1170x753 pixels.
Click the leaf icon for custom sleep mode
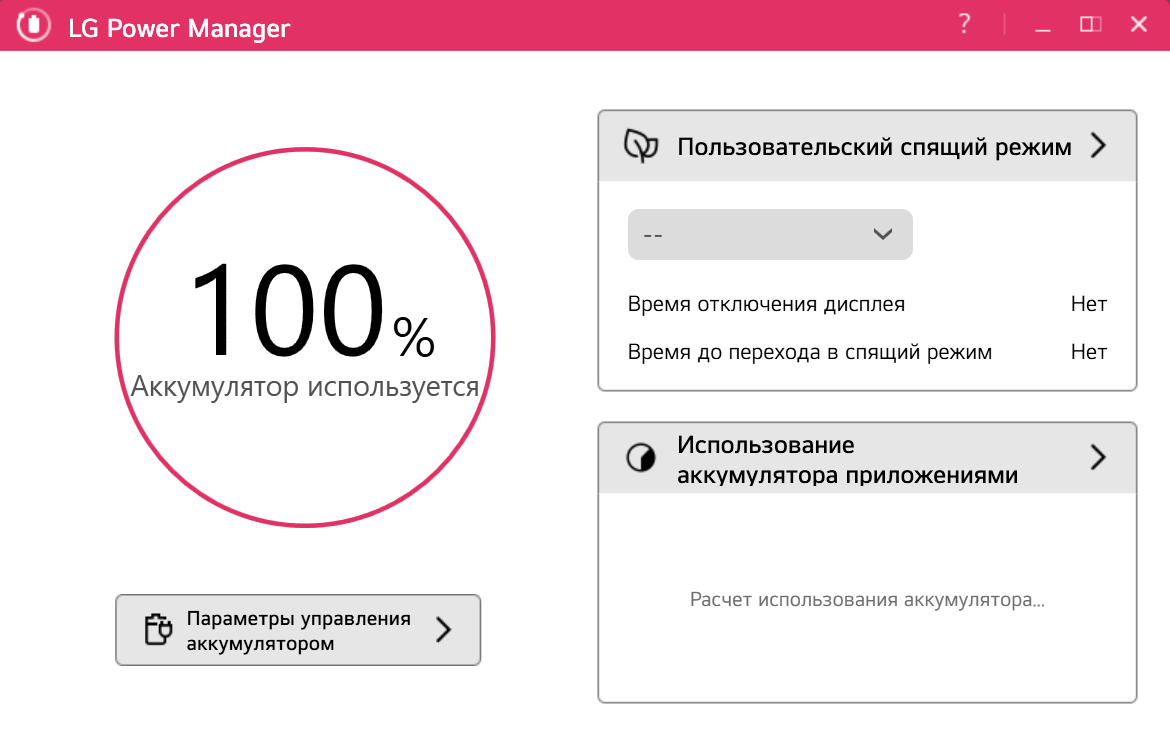(x=641, y=147)
